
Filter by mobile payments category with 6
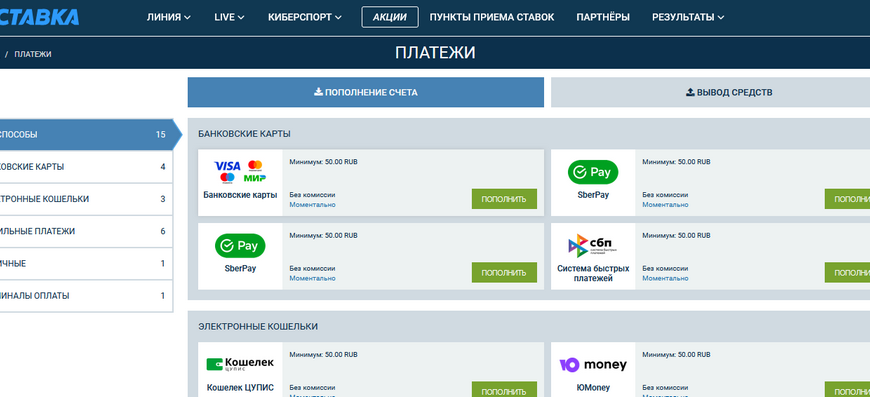point(86,231)
